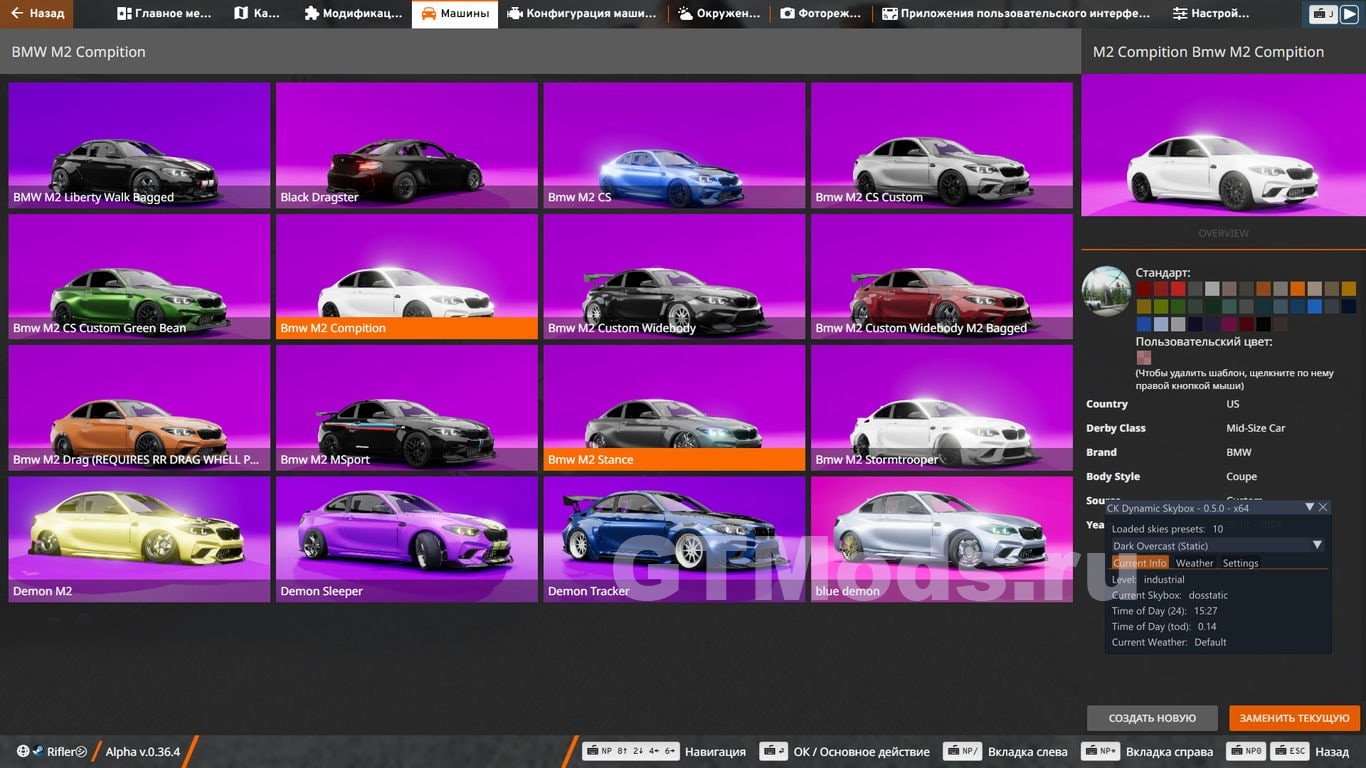Select the BMW M2 Liberty Walk Bagged thumbnail
Viewport: 1366px width, 768px height.
[139, 145]
